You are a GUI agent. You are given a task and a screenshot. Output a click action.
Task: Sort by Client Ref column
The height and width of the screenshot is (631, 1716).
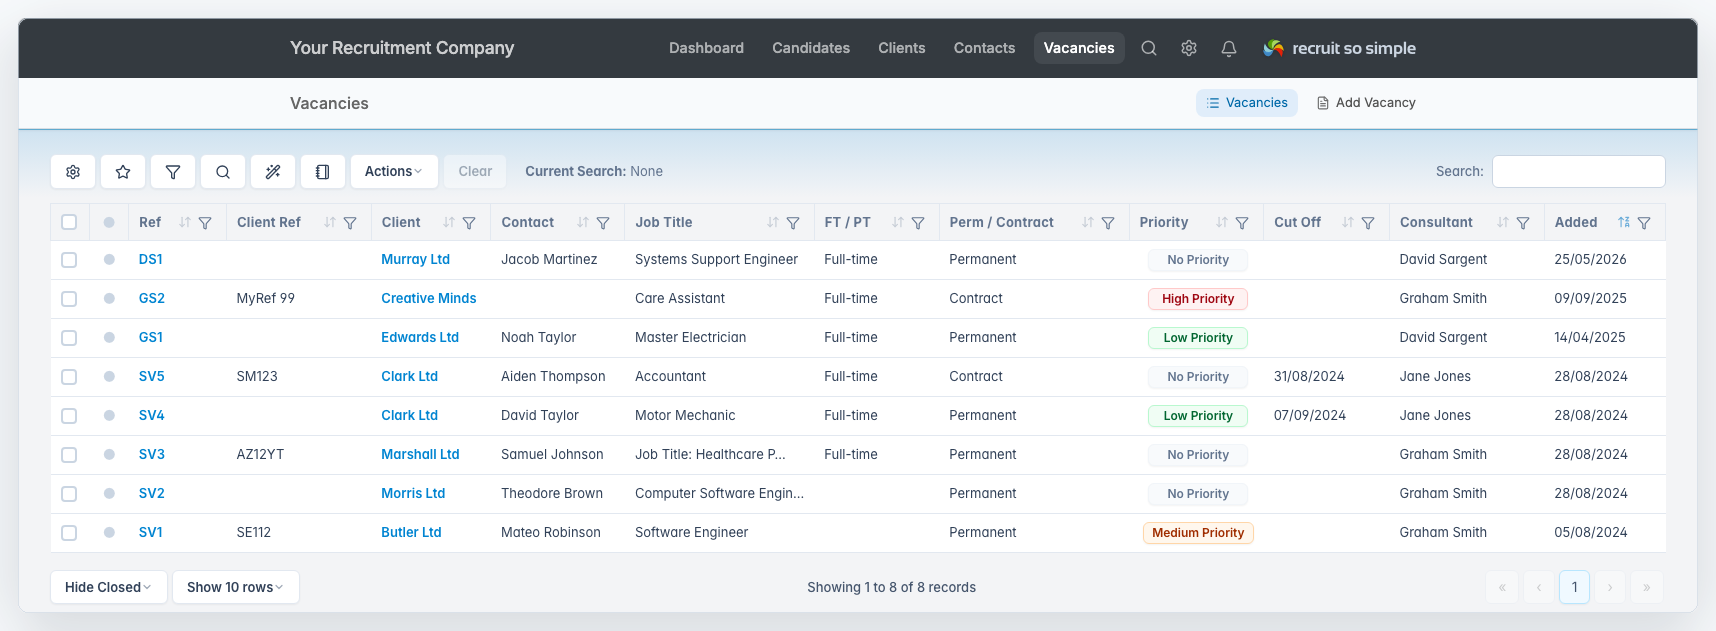point(330,223)
